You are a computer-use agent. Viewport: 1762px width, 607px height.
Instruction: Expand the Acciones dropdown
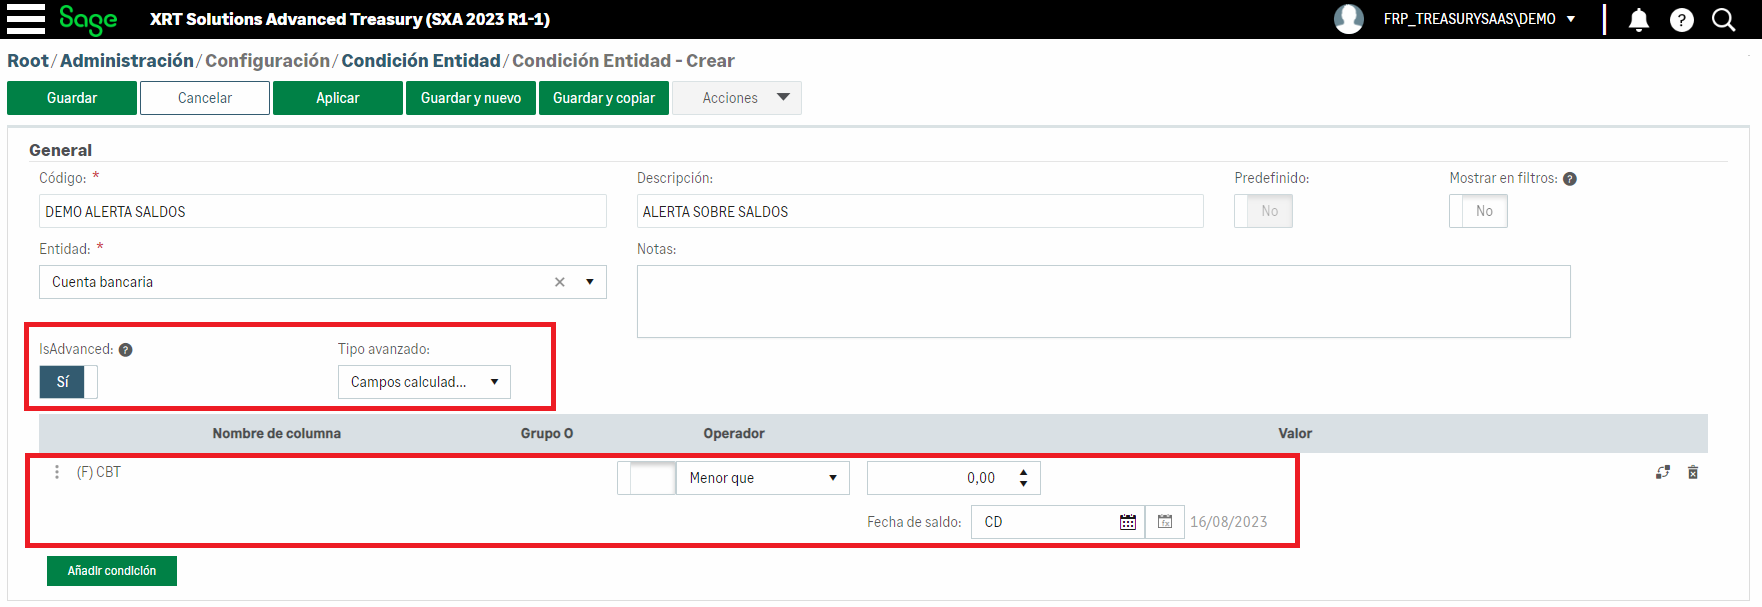(x=737, y=98)
